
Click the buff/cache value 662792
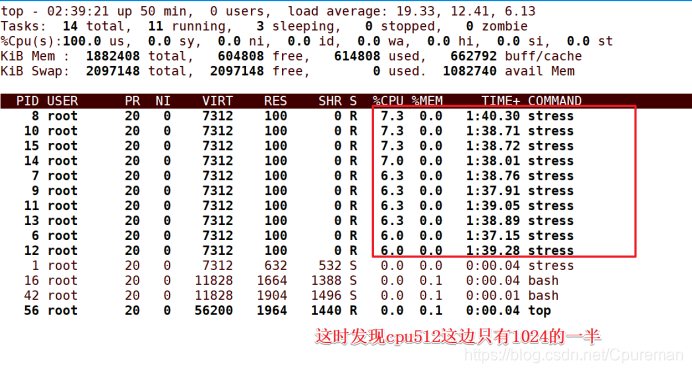pyautogui.click(x=473, y=56)
